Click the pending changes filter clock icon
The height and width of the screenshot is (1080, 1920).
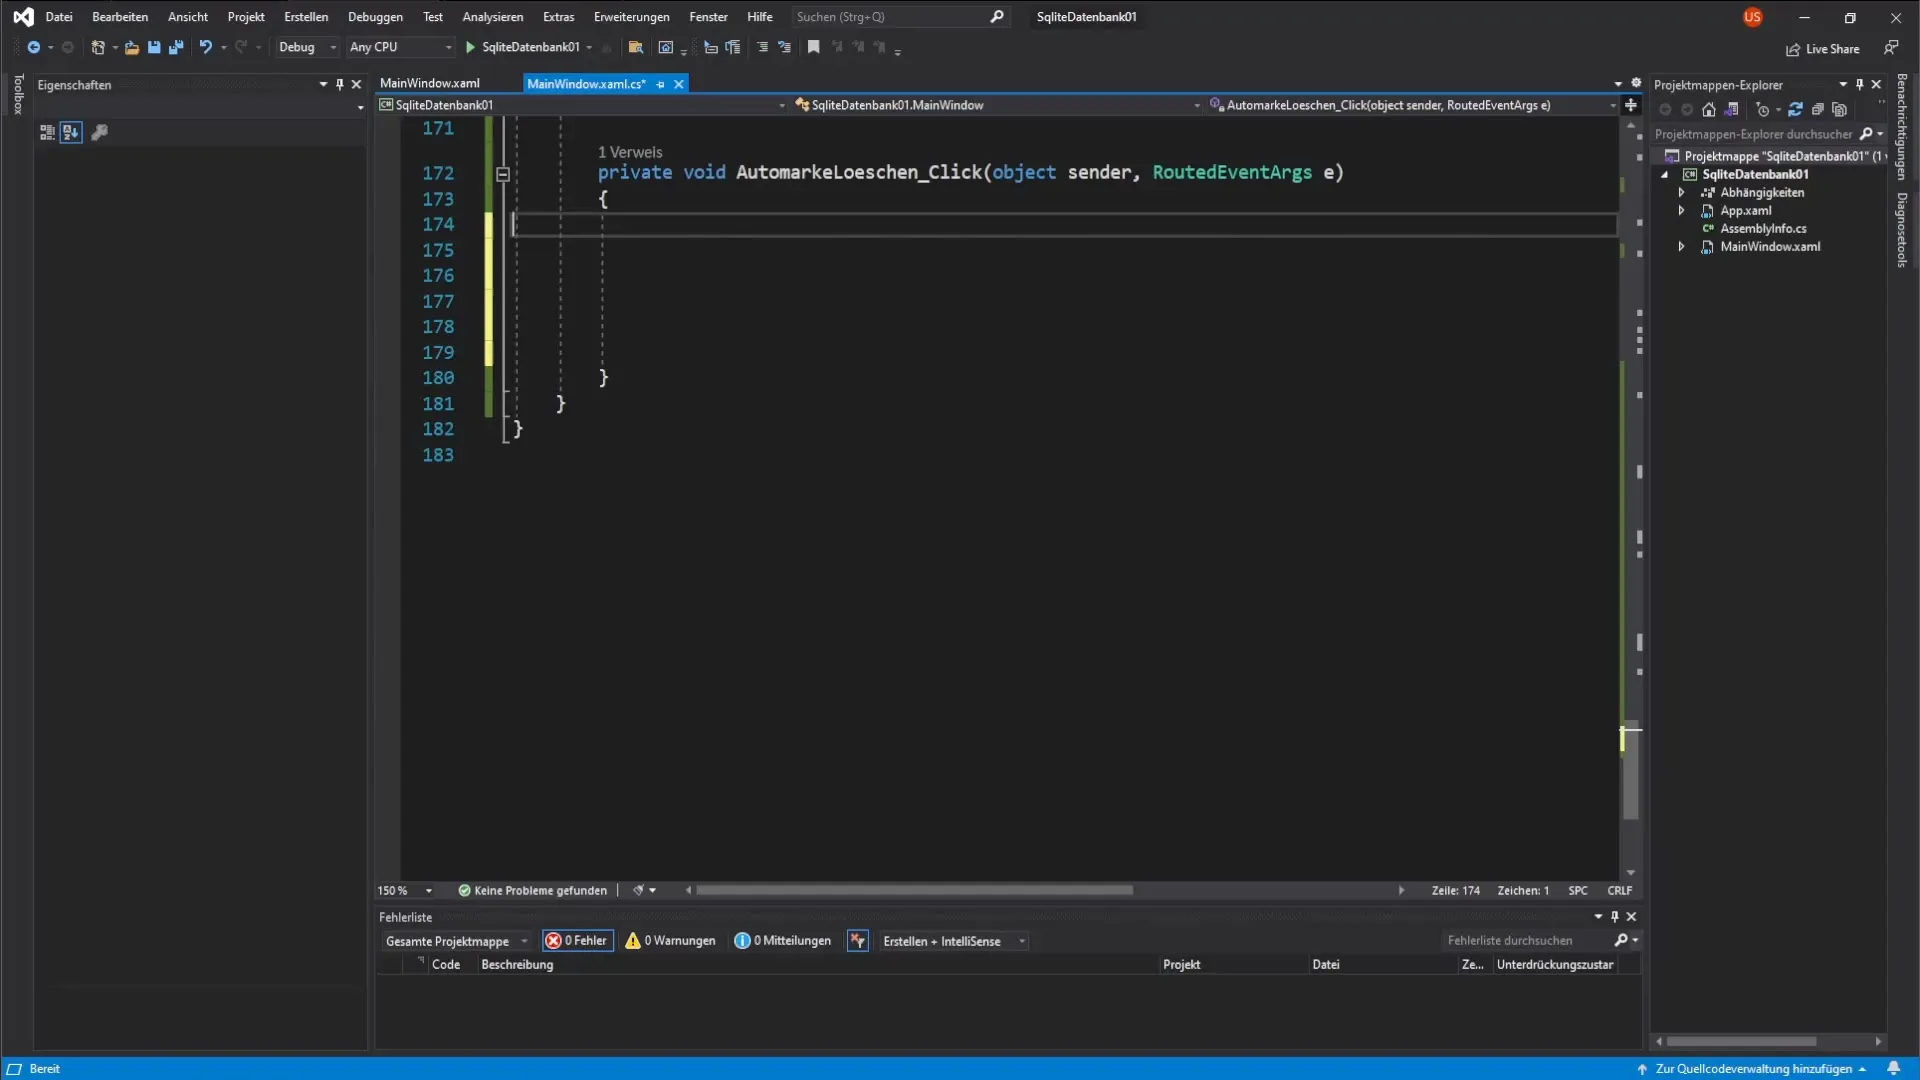1763,110
